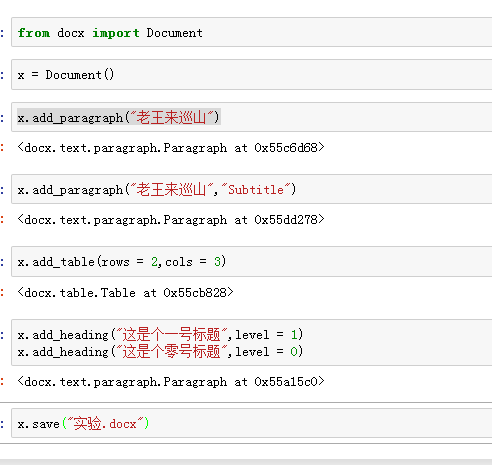Click the Paragraph output at 0x55a15c0
This screenshot has height=465, width=492.
click(171, 382)
